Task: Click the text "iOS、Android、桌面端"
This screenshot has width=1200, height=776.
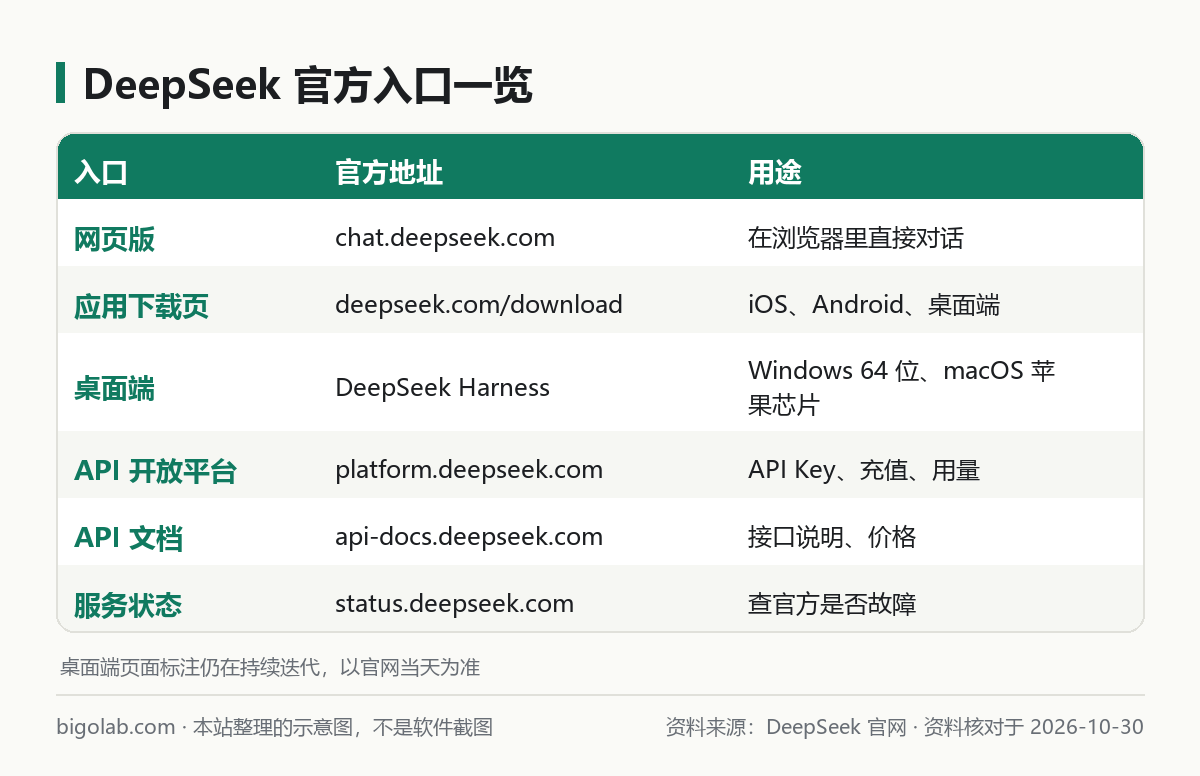Action: click(x=874, y=305)
